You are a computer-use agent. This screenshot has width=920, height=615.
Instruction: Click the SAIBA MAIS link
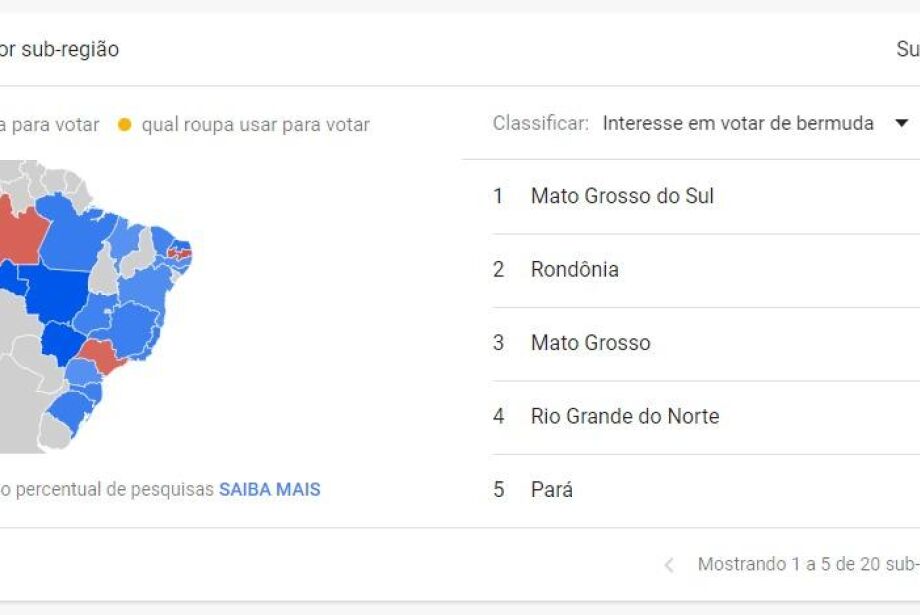coord(270,490)
